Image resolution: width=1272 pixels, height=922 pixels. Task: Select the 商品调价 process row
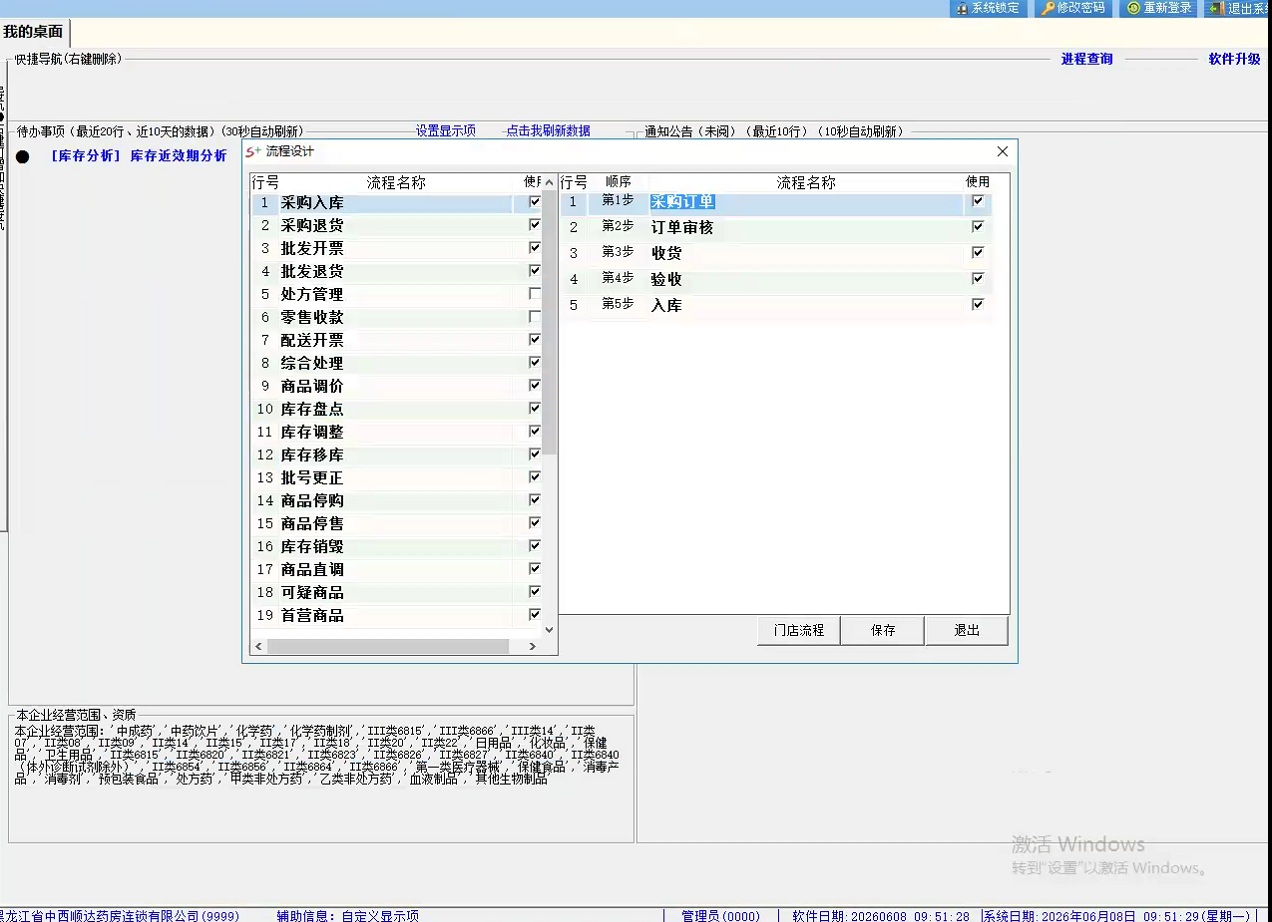396,386
